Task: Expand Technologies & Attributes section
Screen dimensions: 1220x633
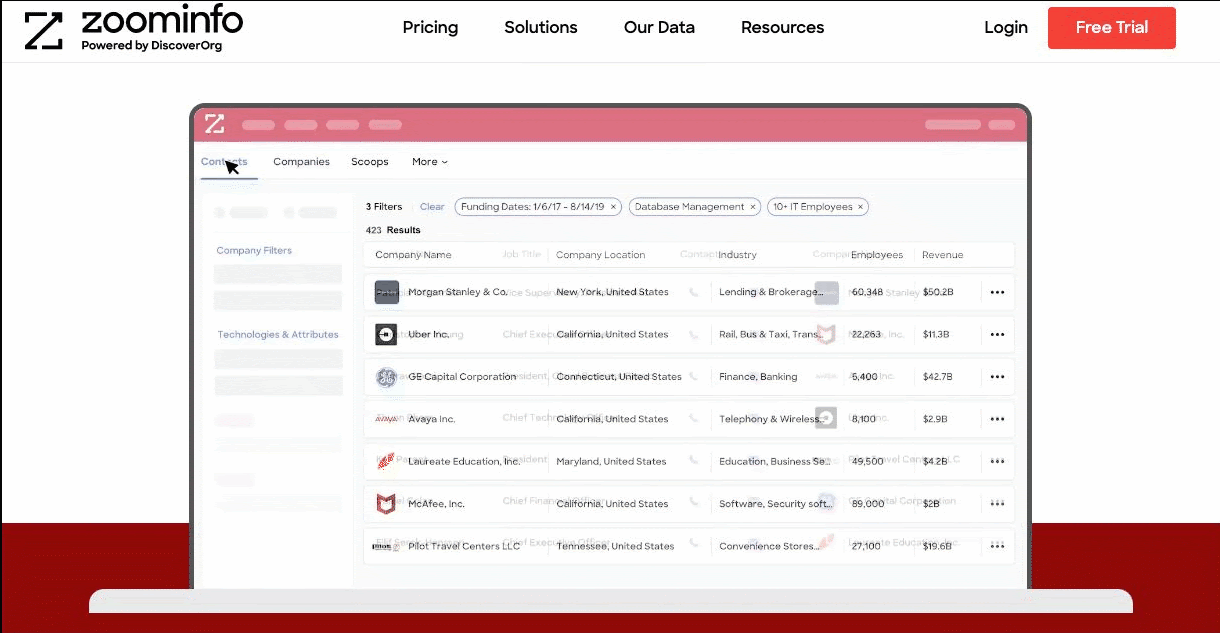Action: (x=278, y=335)
